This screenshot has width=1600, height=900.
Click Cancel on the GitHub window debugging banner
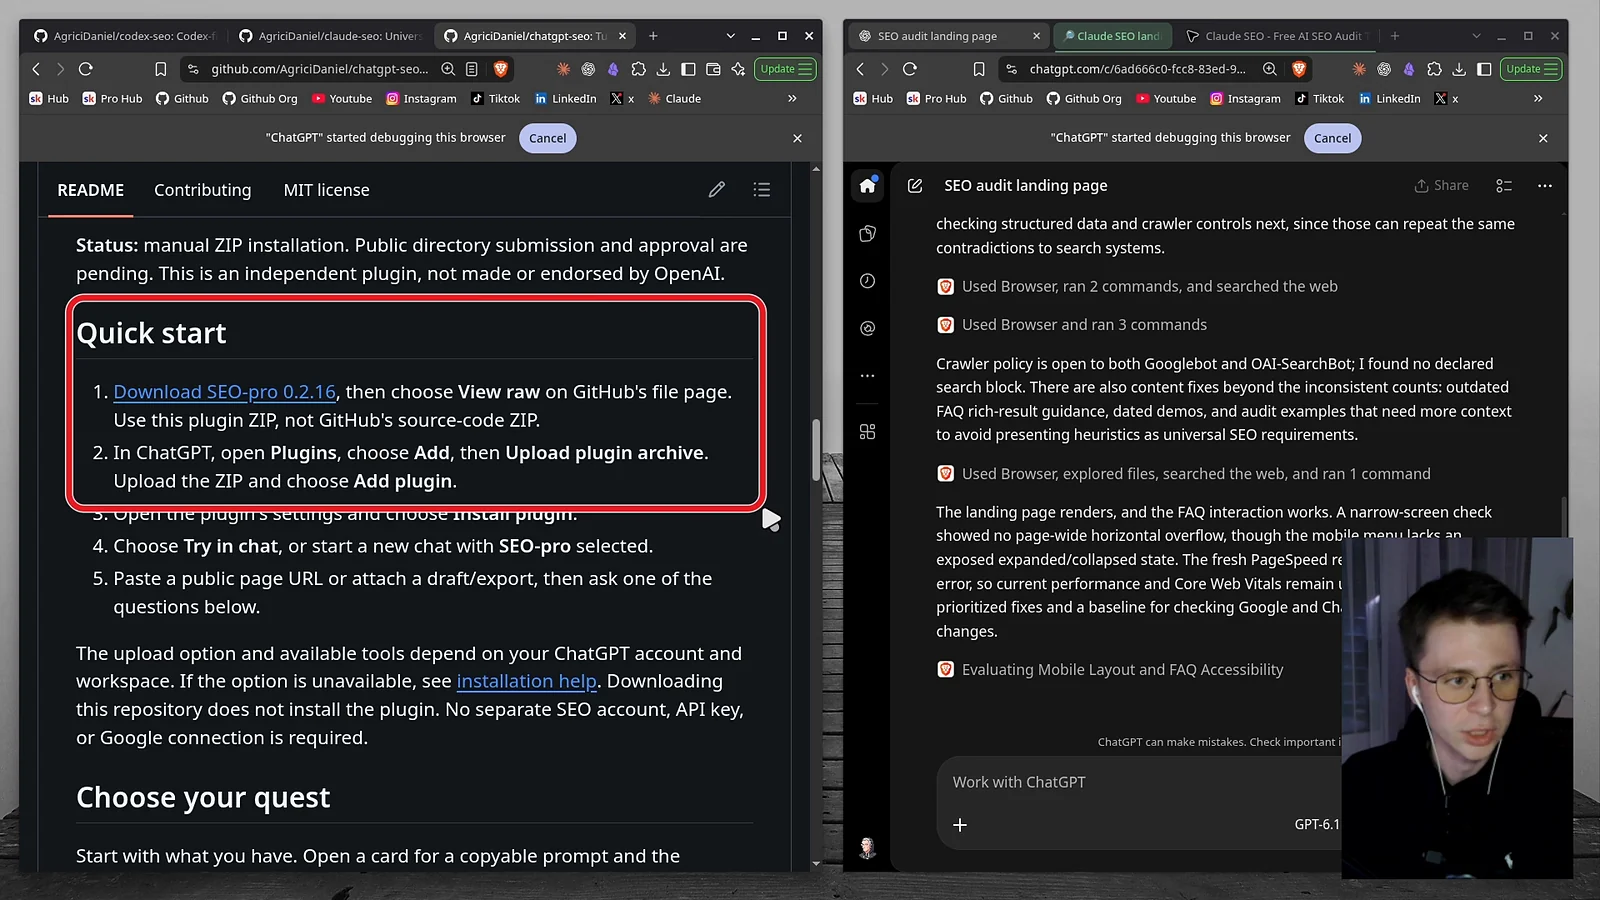(547, 138)
